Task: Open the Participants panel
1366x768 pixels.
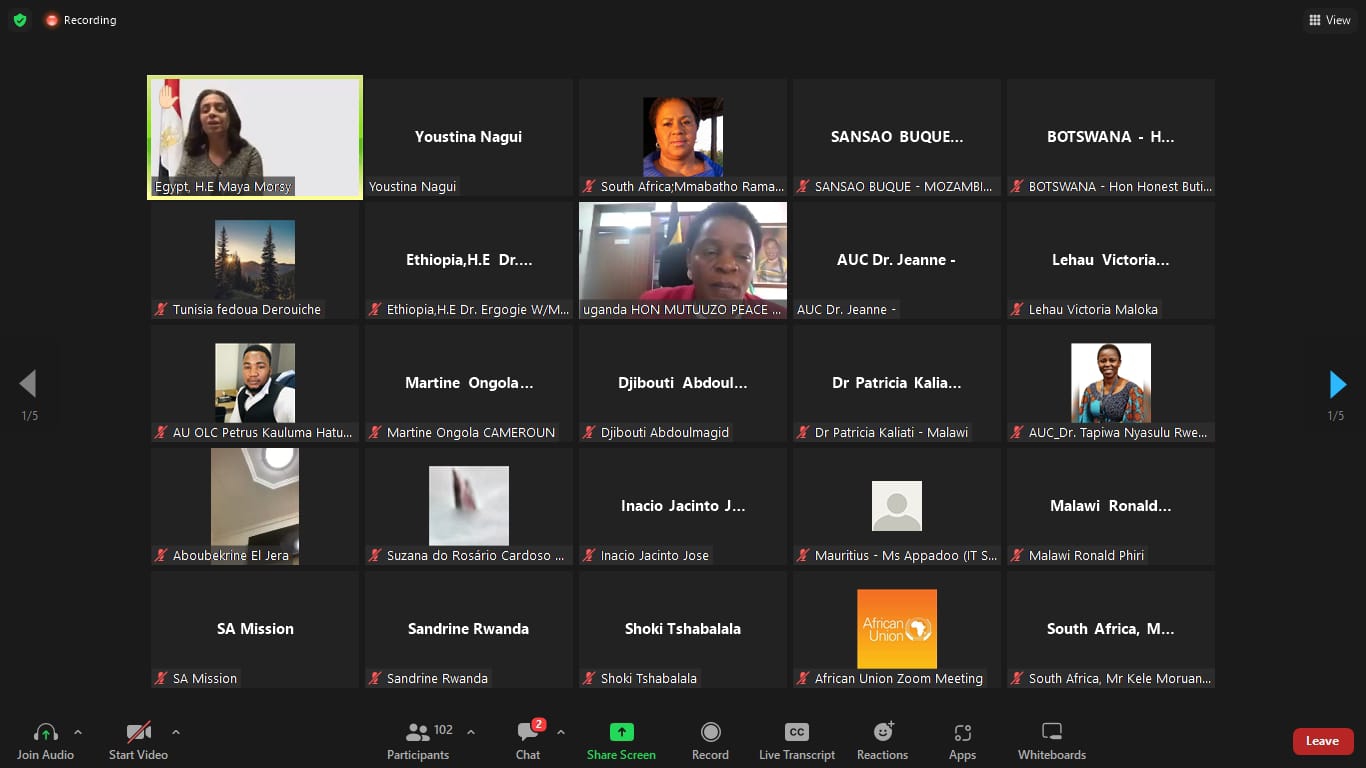Action: (x=418, y=741)
